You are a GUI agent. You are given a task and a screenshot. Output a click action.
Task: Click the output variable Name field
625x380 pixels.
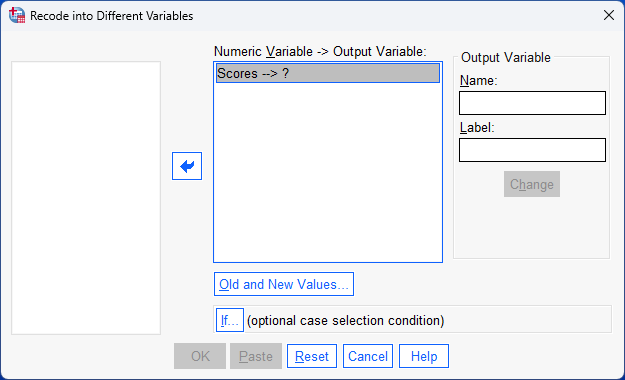532,103
